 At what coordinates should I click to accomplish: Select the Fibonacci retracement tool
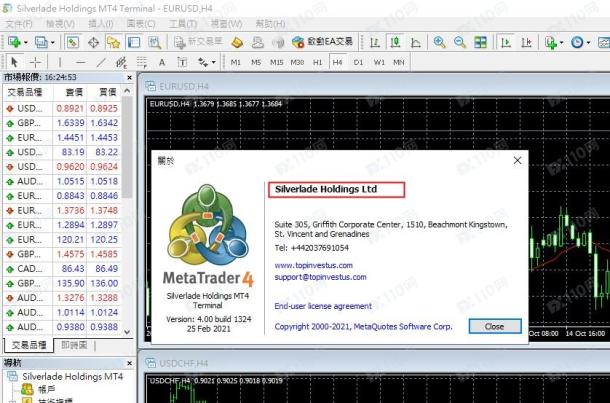142,62
